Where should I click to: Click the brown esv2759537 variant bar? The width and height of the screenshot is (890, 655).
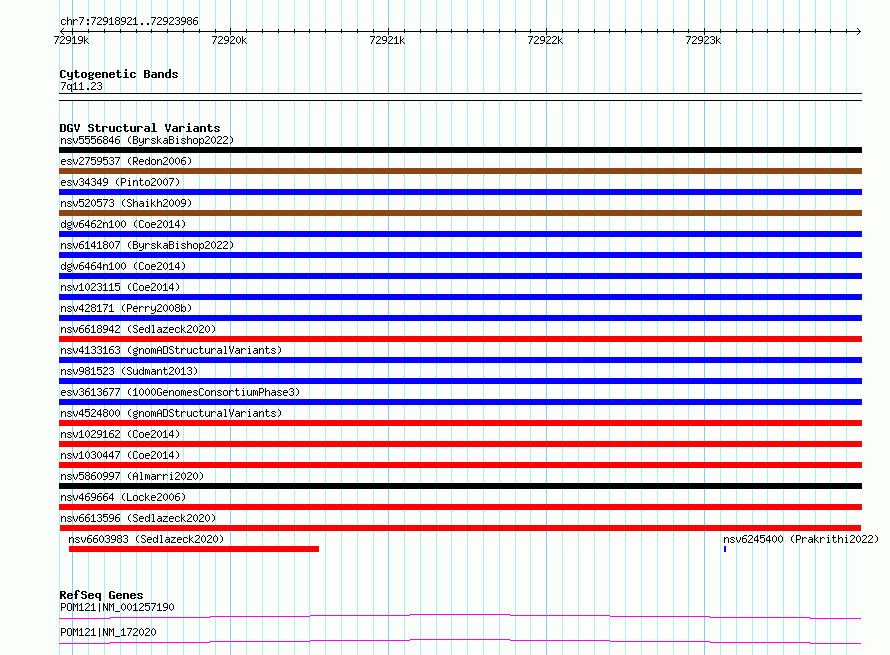point(460,171)
